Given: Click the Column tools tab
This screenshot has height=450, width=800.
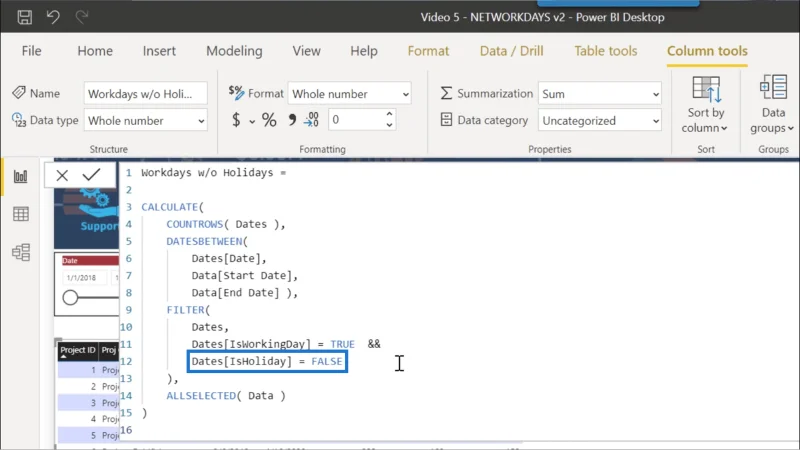Looking at the screenshot, I should coord(707,51).
